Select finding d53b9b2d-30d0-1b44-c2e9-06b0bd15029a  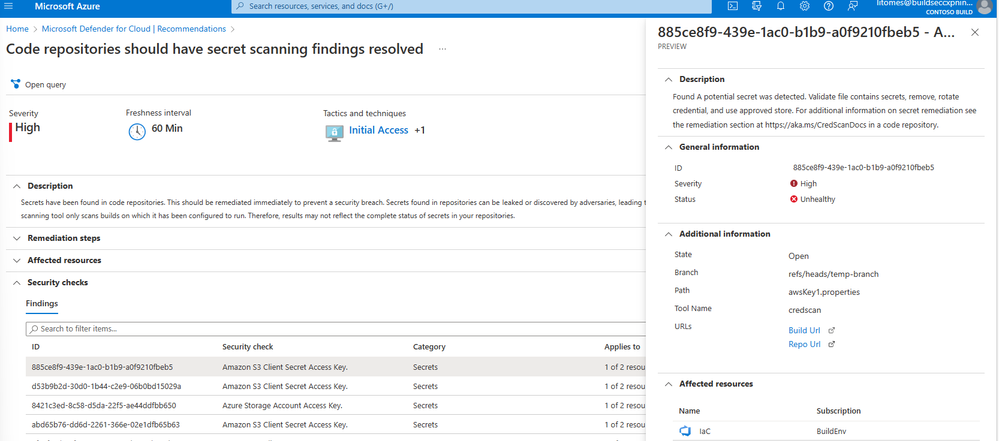tap(334, 386)
